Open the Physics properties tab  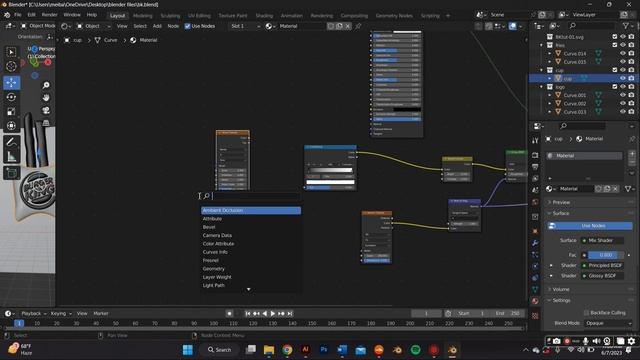(x=535, y=267)
